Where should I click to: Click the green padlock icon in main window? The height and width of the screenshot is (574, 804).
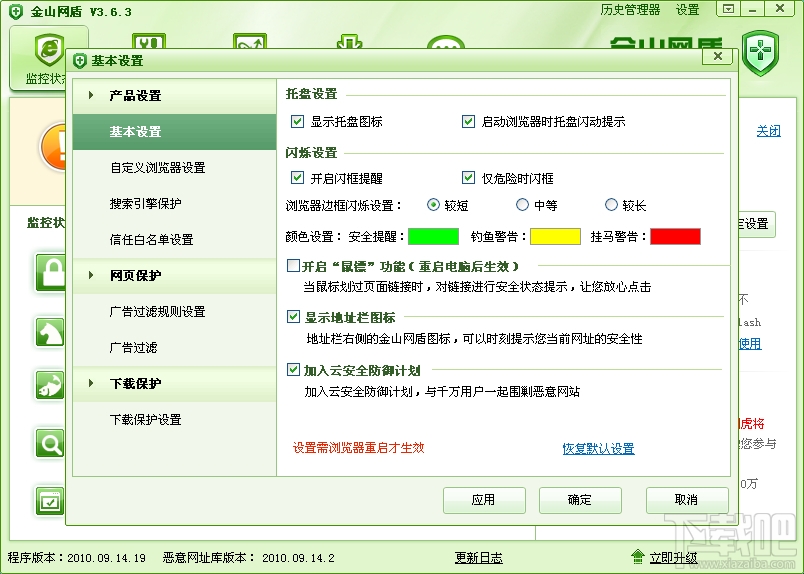pos(51,272)
